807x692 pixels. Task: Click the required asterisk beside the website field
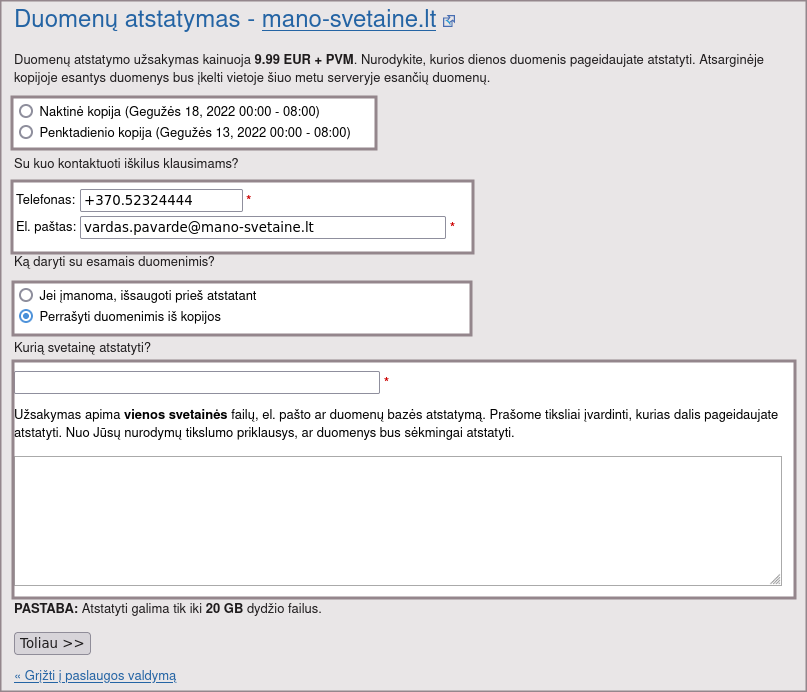coord(386,382)
